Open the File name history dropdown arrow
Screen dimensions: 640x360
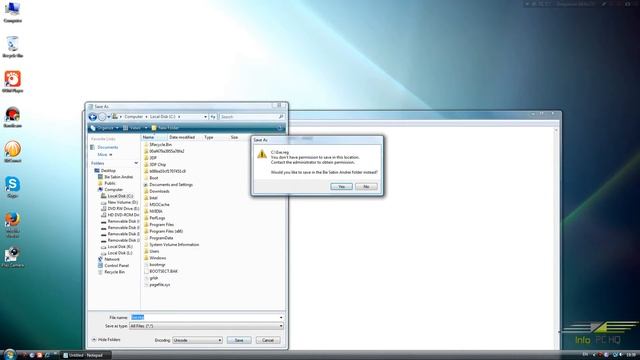(281, 317)
